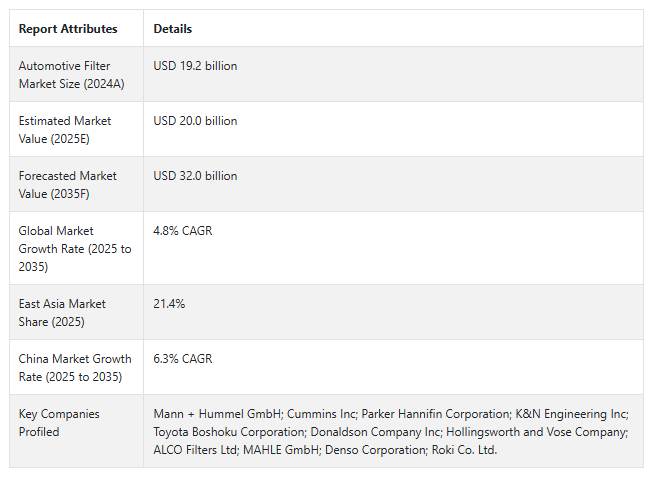Select the China Market Growth Rate cell
The width and height of the screenshot is (655, 481).
[x=75, y=368]
